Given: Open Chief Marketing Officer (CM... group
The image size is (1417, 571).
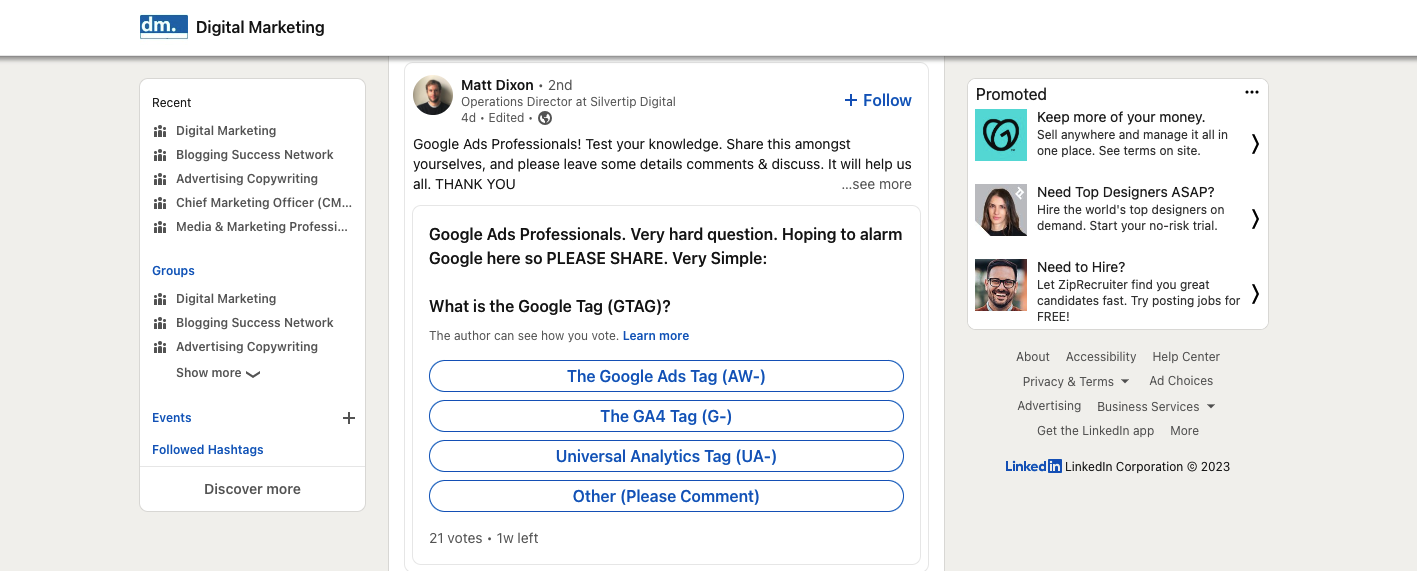Looking at the screenshot, I should 264,203.
